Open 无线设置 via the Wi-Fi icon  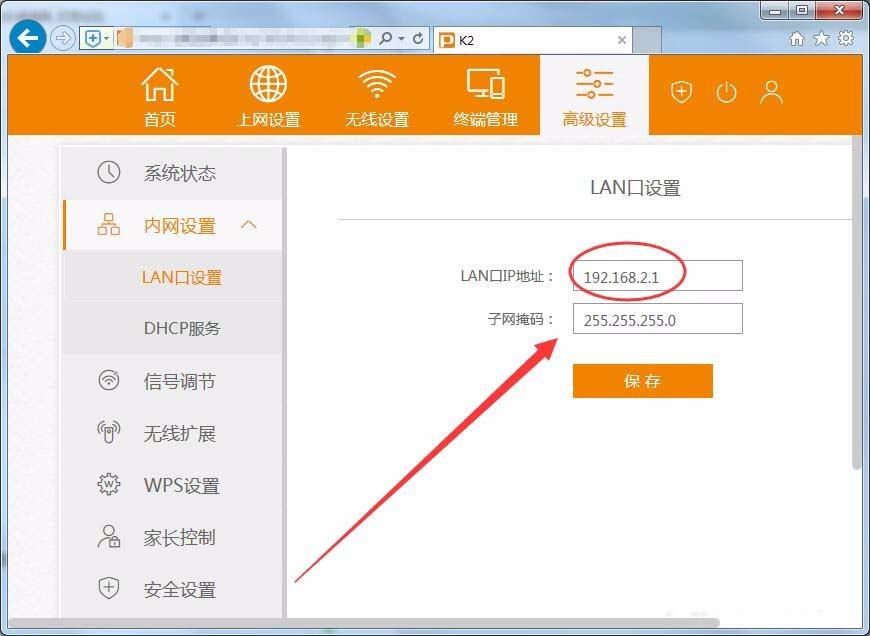(376, 85)
